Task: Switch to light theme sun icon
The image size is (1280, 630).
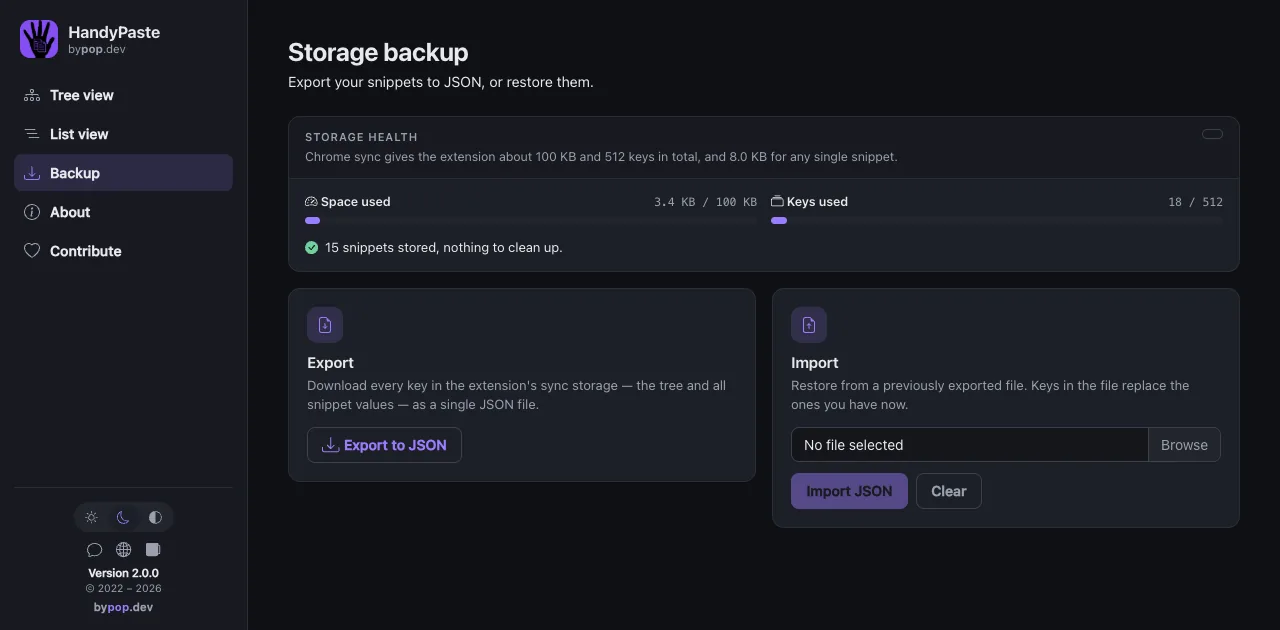Action: coord(91,517)
